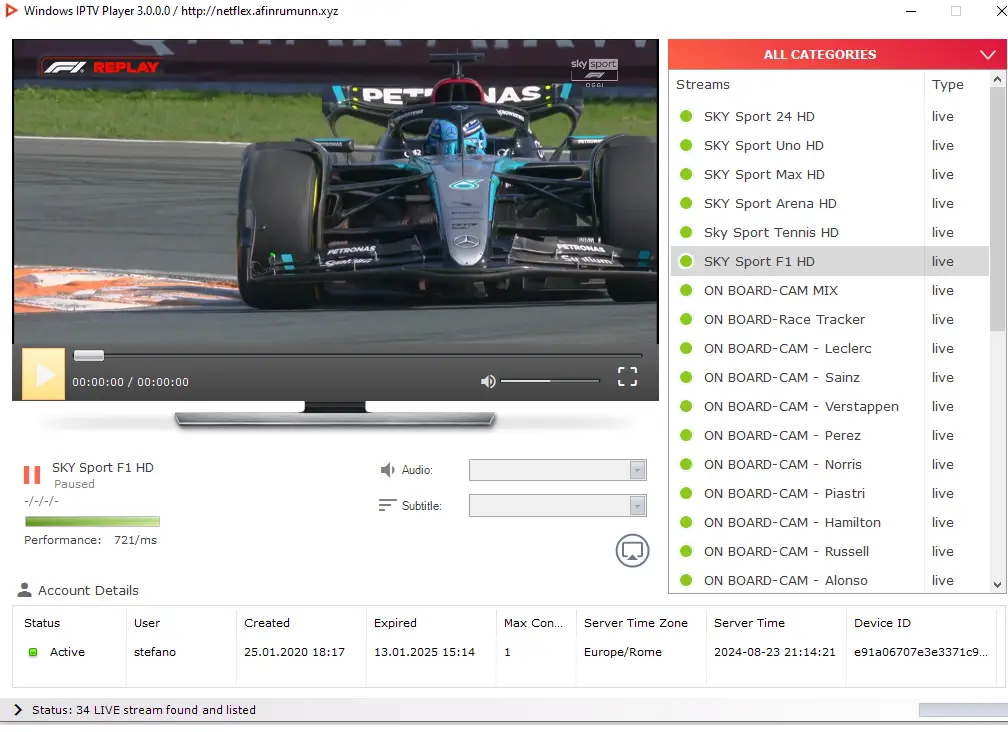This screenshot has width=1008, height=732.
Task: Click green dot next to Sky Sport Tennis HD
Action: 686,232
